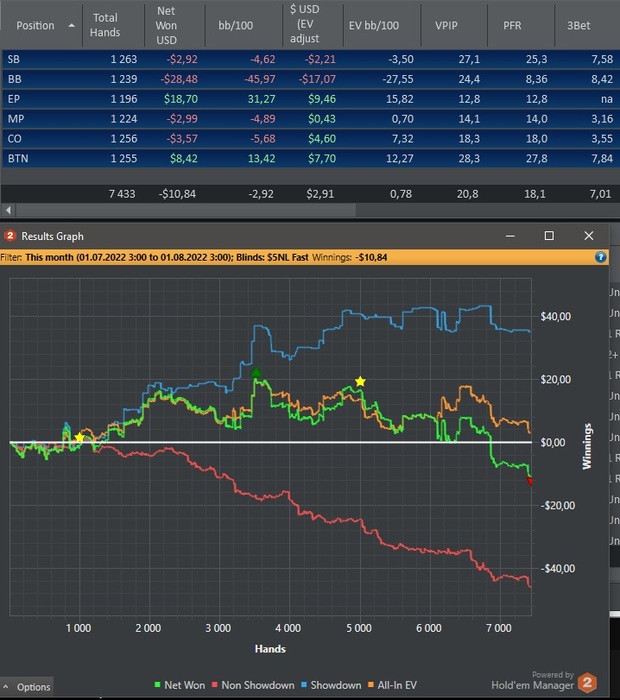Viewport: 620px width, 700px height.
Task: Click the filter description text in orange bar
Action: click(166, 257)
